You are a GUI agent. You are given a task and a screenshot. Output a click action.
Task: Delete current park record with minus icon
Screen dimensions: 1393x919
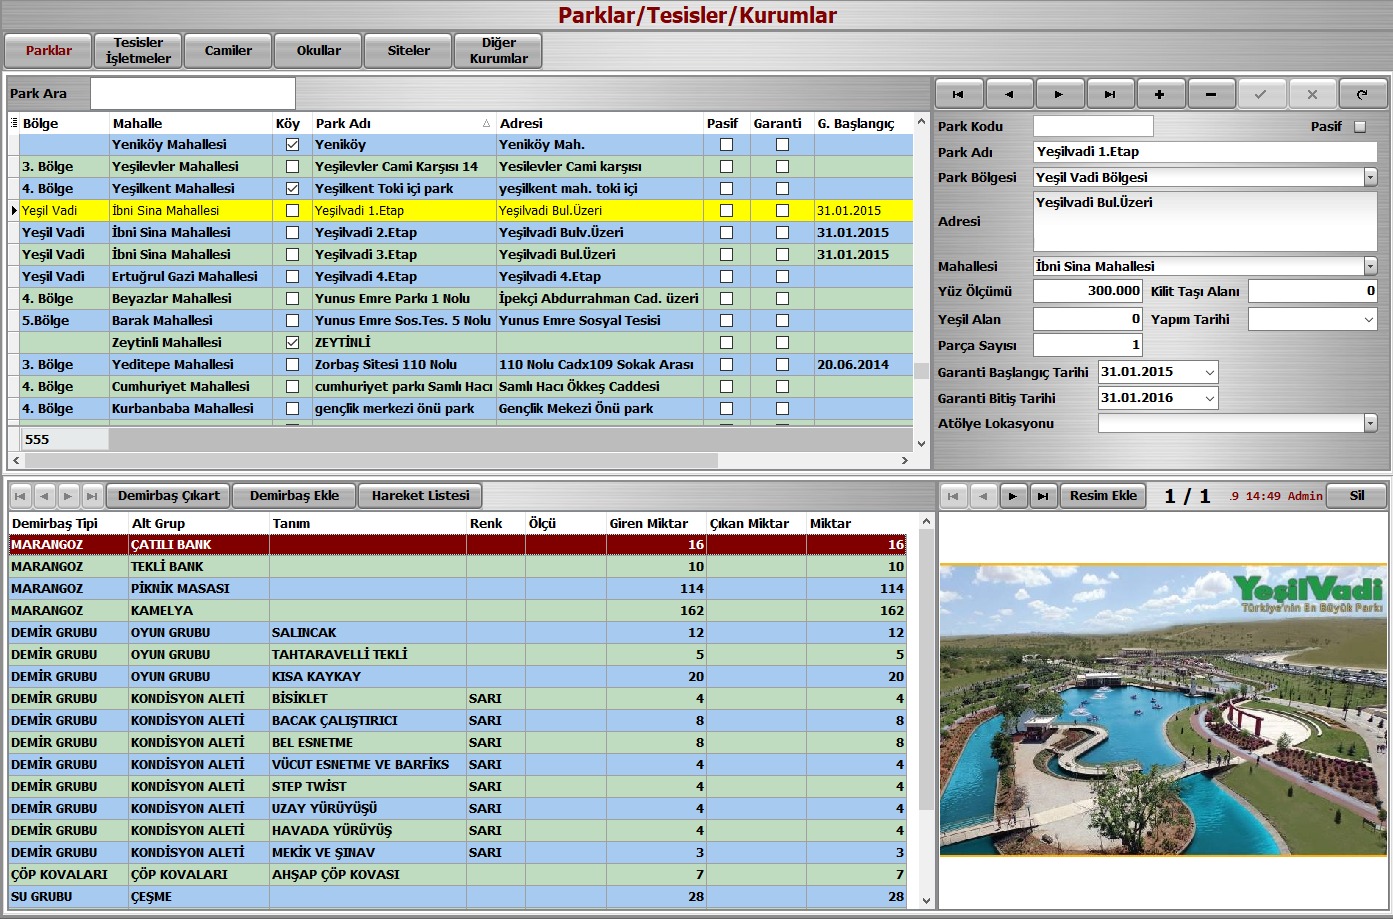pos(1211,94)
